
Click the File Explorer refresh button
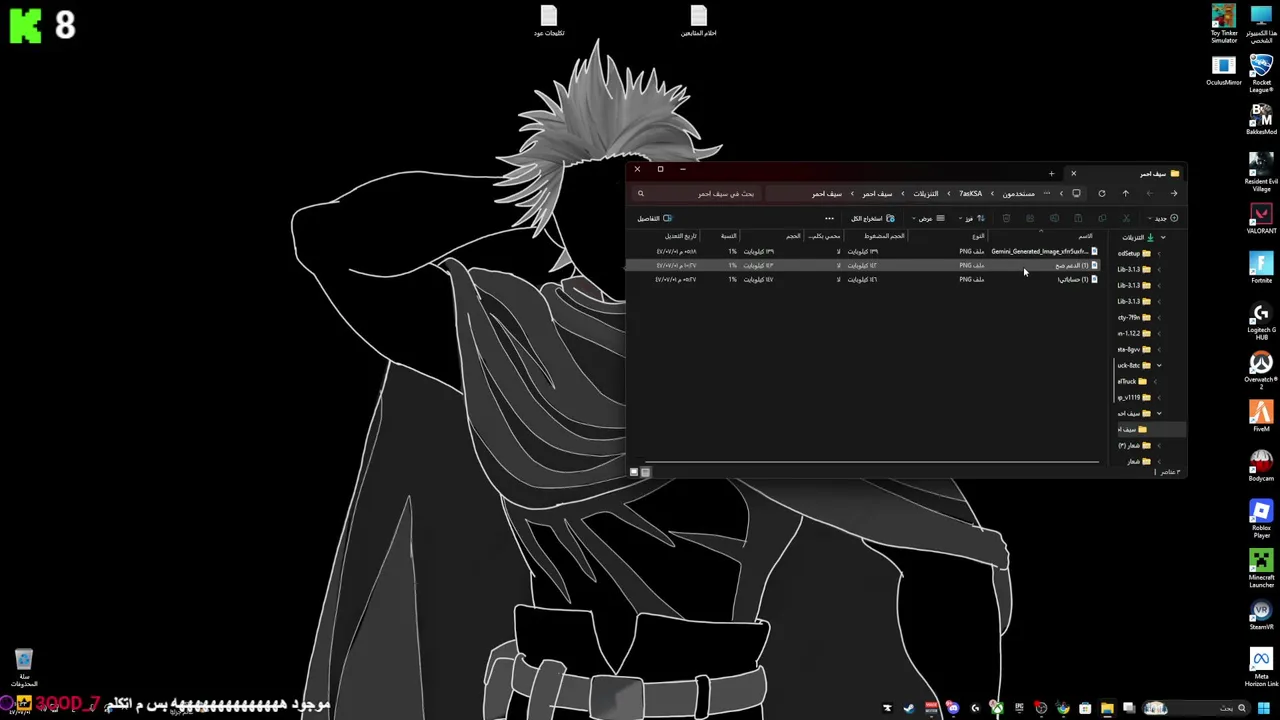tap(1102, 194)
